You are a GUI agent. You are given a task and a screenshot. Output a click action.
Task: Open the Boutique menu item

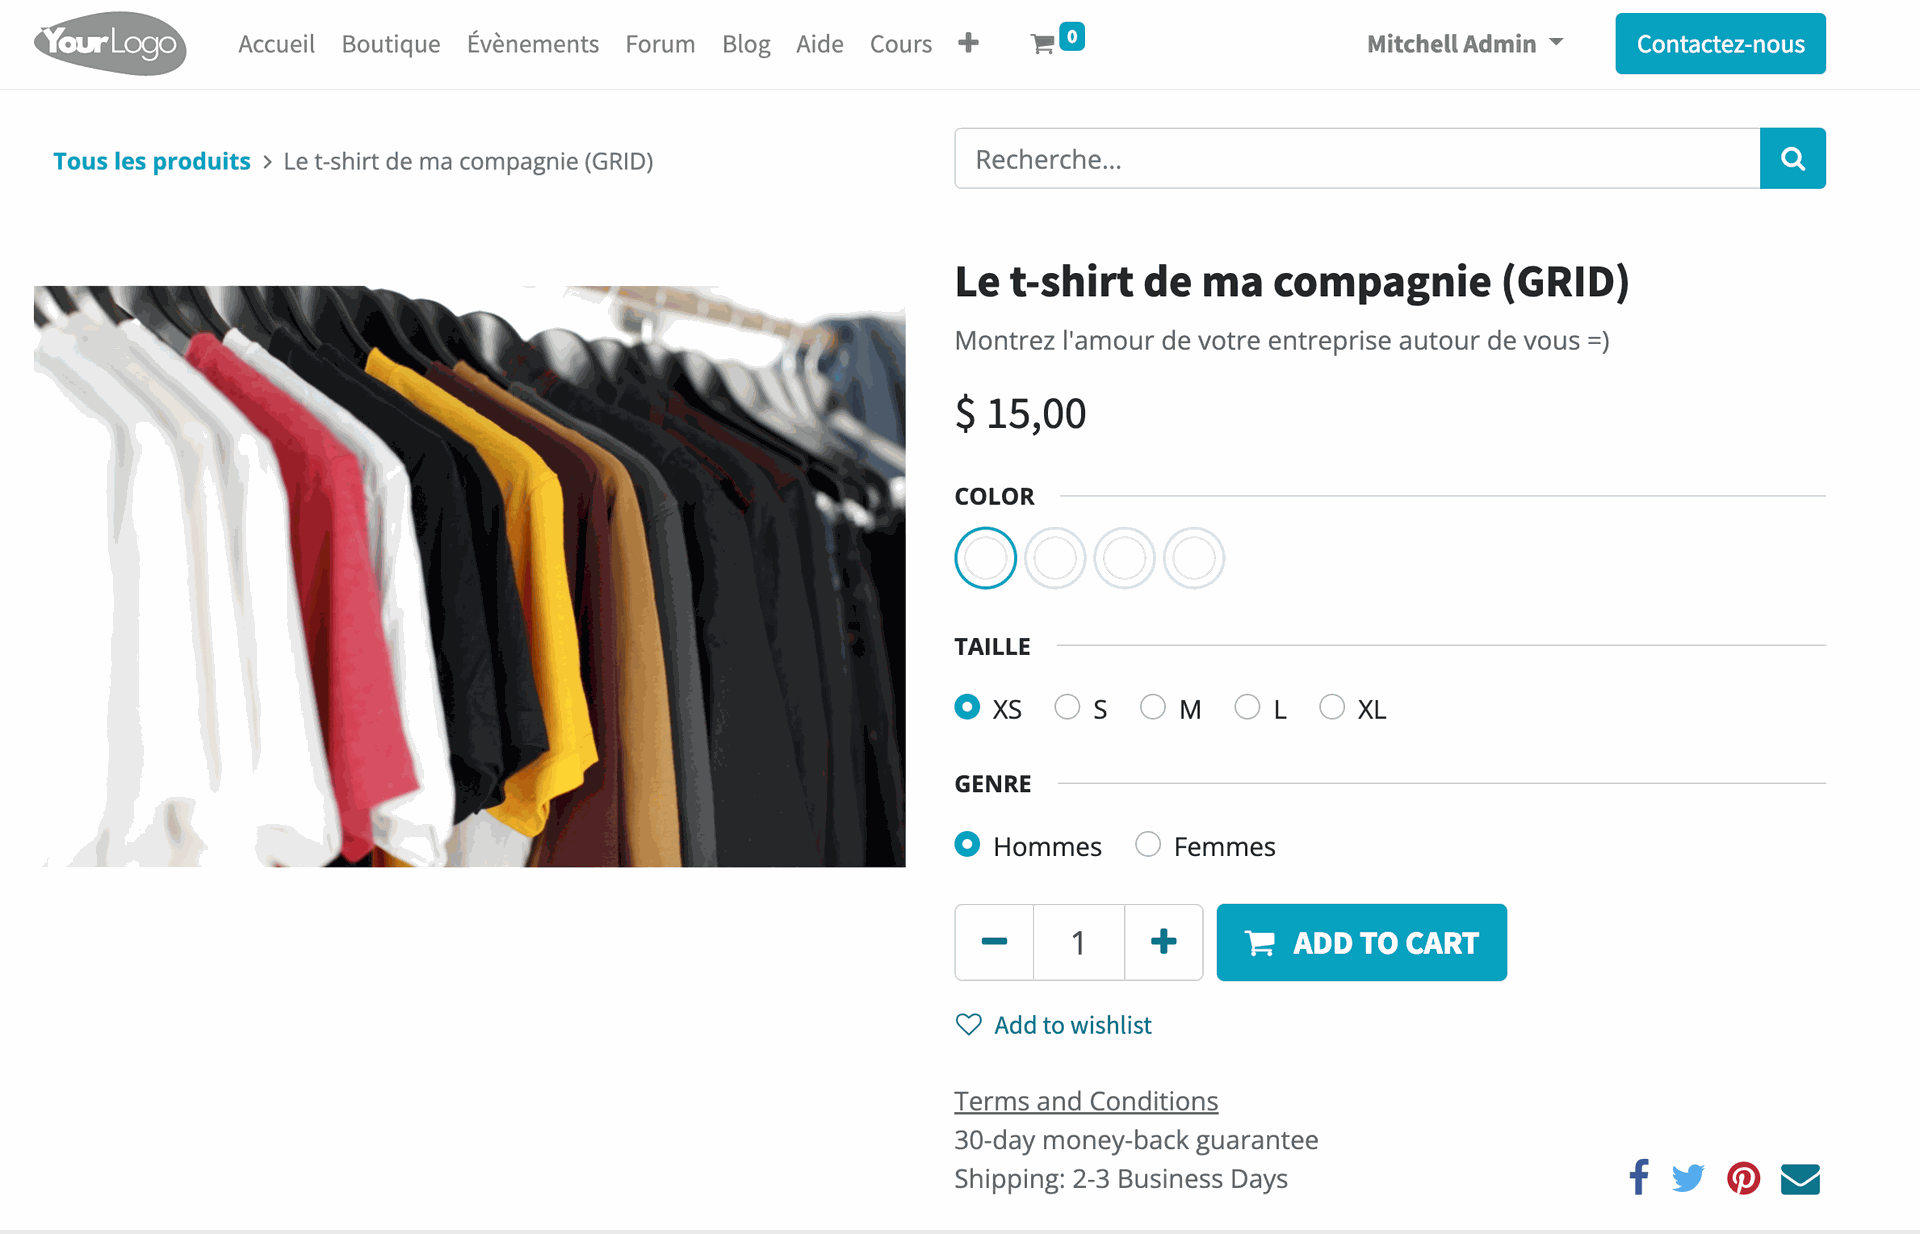point(390,44)
